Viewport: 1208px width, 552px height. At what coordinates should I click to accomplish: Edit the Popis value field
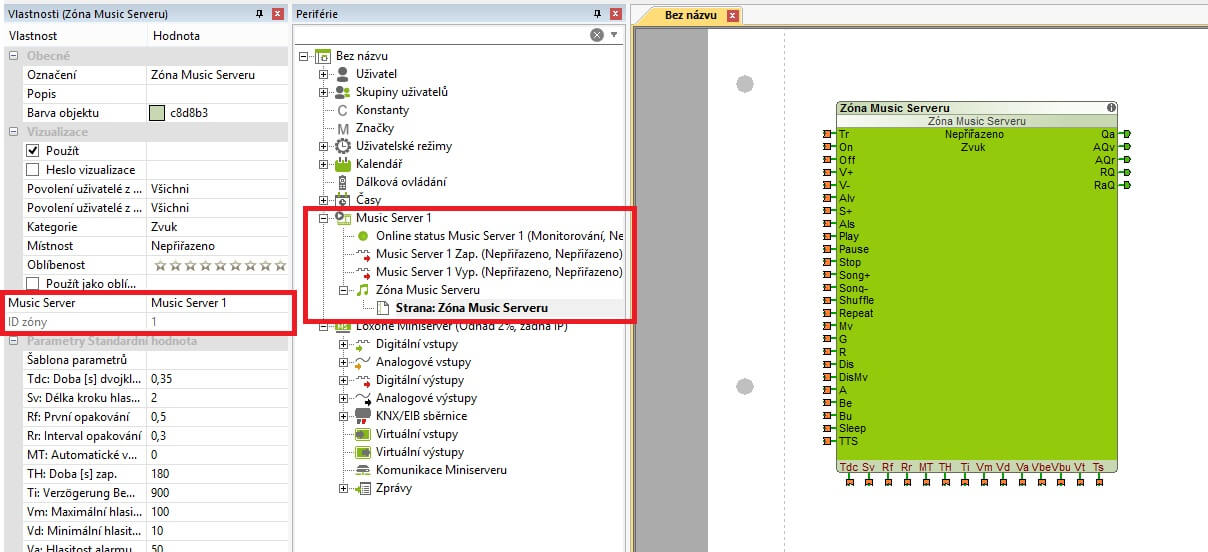pos(218,94)
